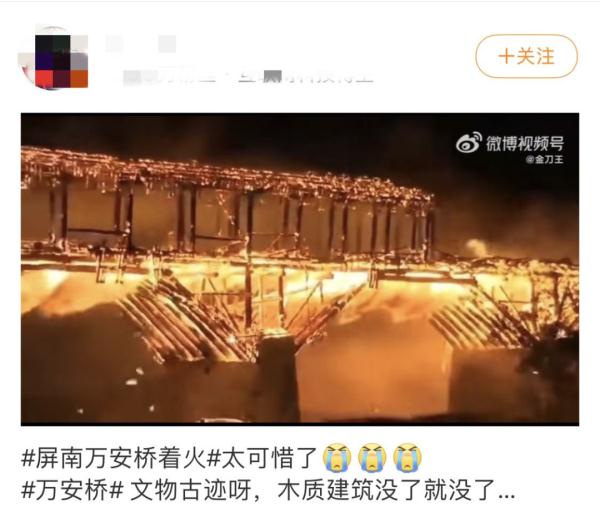Click the Weibo eye logo watermark
The height and width of the screenshot is (513, 600).
coord(469,142)
